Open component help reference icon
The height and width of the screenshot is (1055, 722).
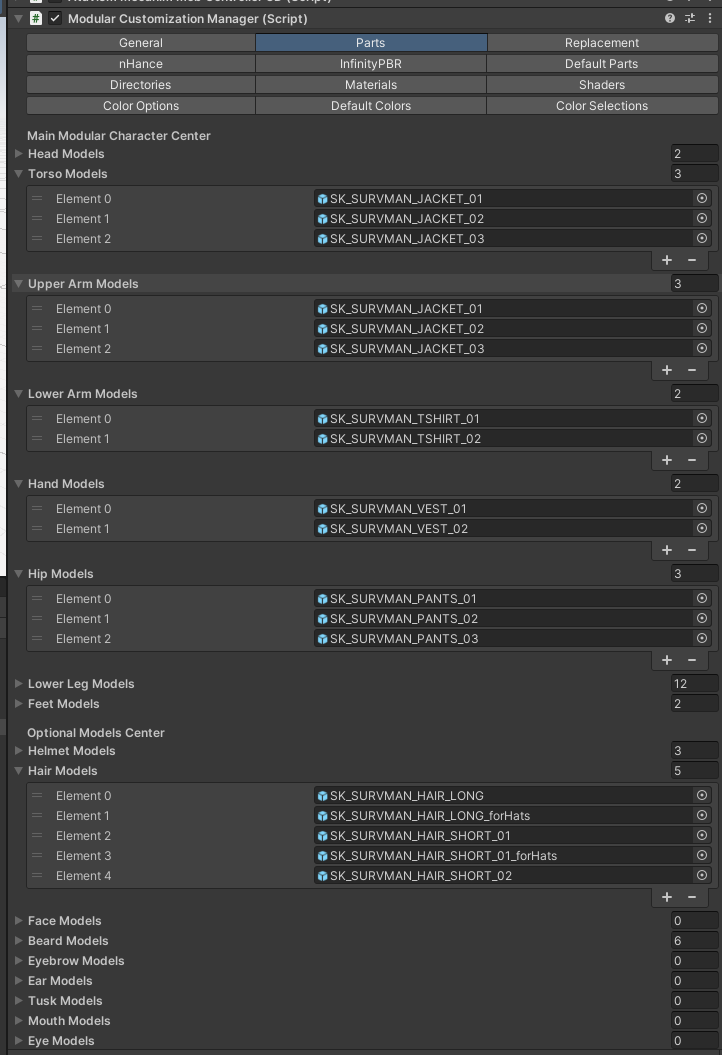[x=670, y=18]
